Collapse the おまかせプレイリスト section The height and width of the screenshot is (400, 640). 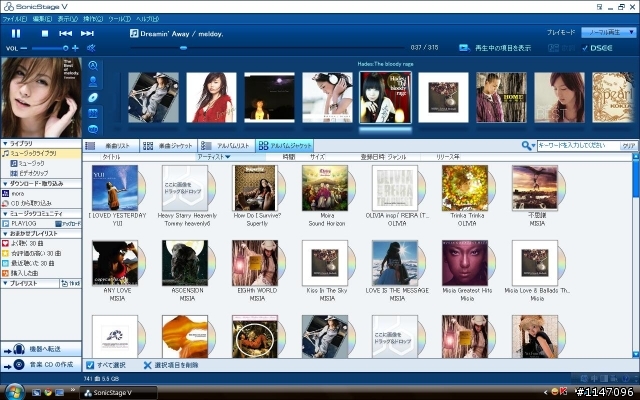point(5,233)
